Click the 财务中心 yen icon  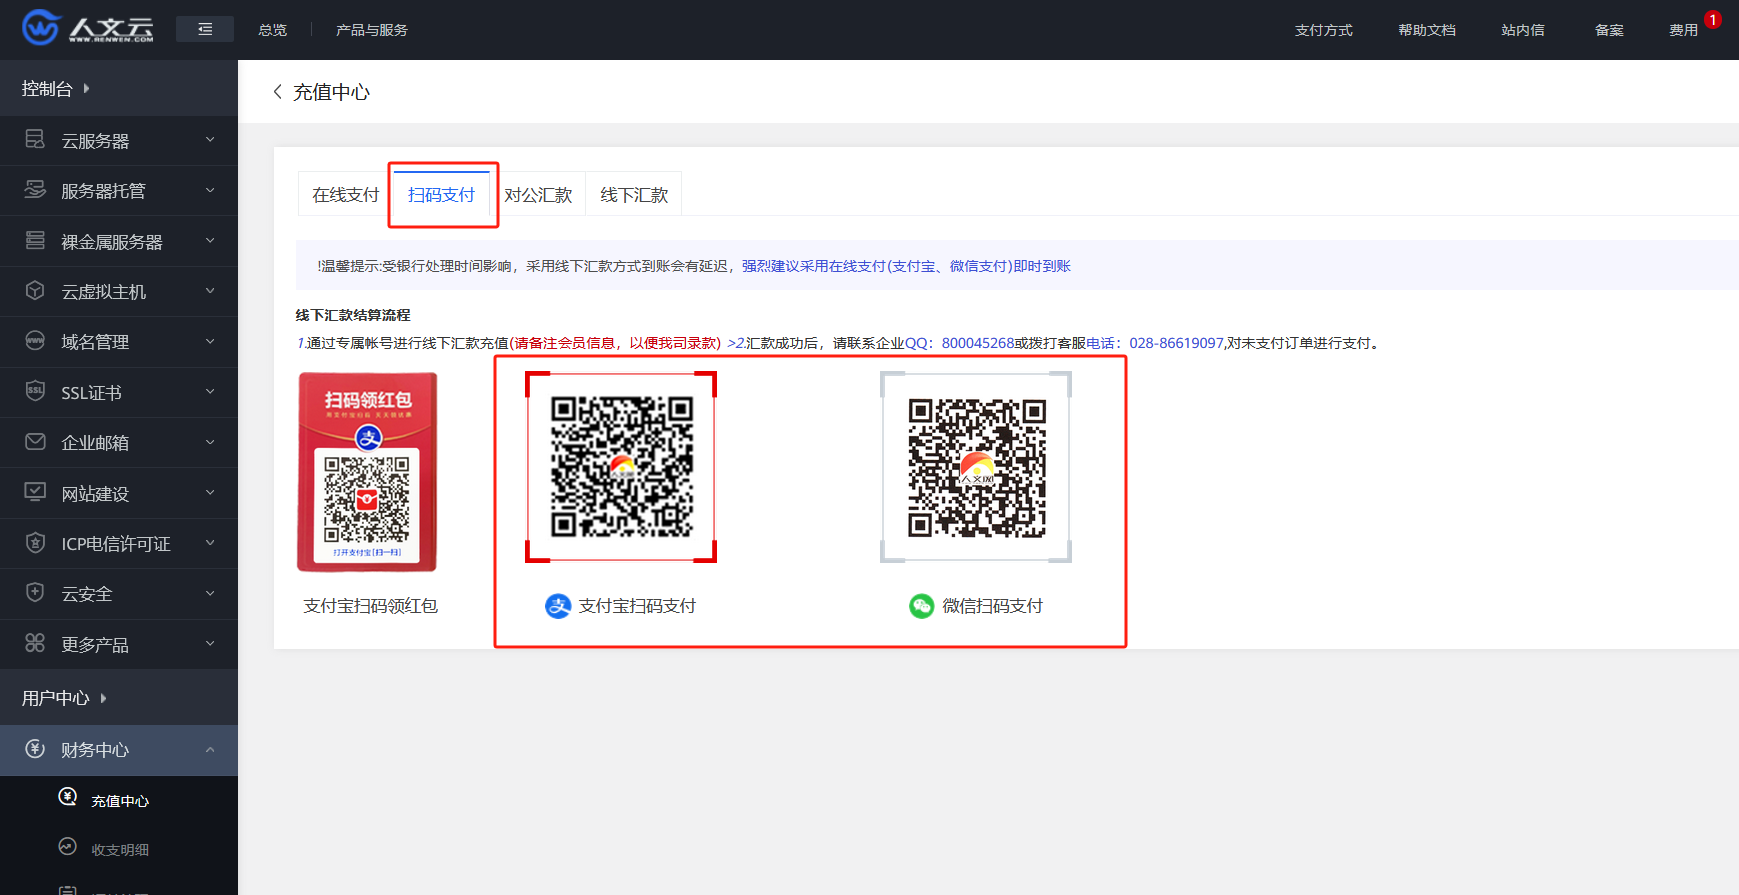click(35, 748)
